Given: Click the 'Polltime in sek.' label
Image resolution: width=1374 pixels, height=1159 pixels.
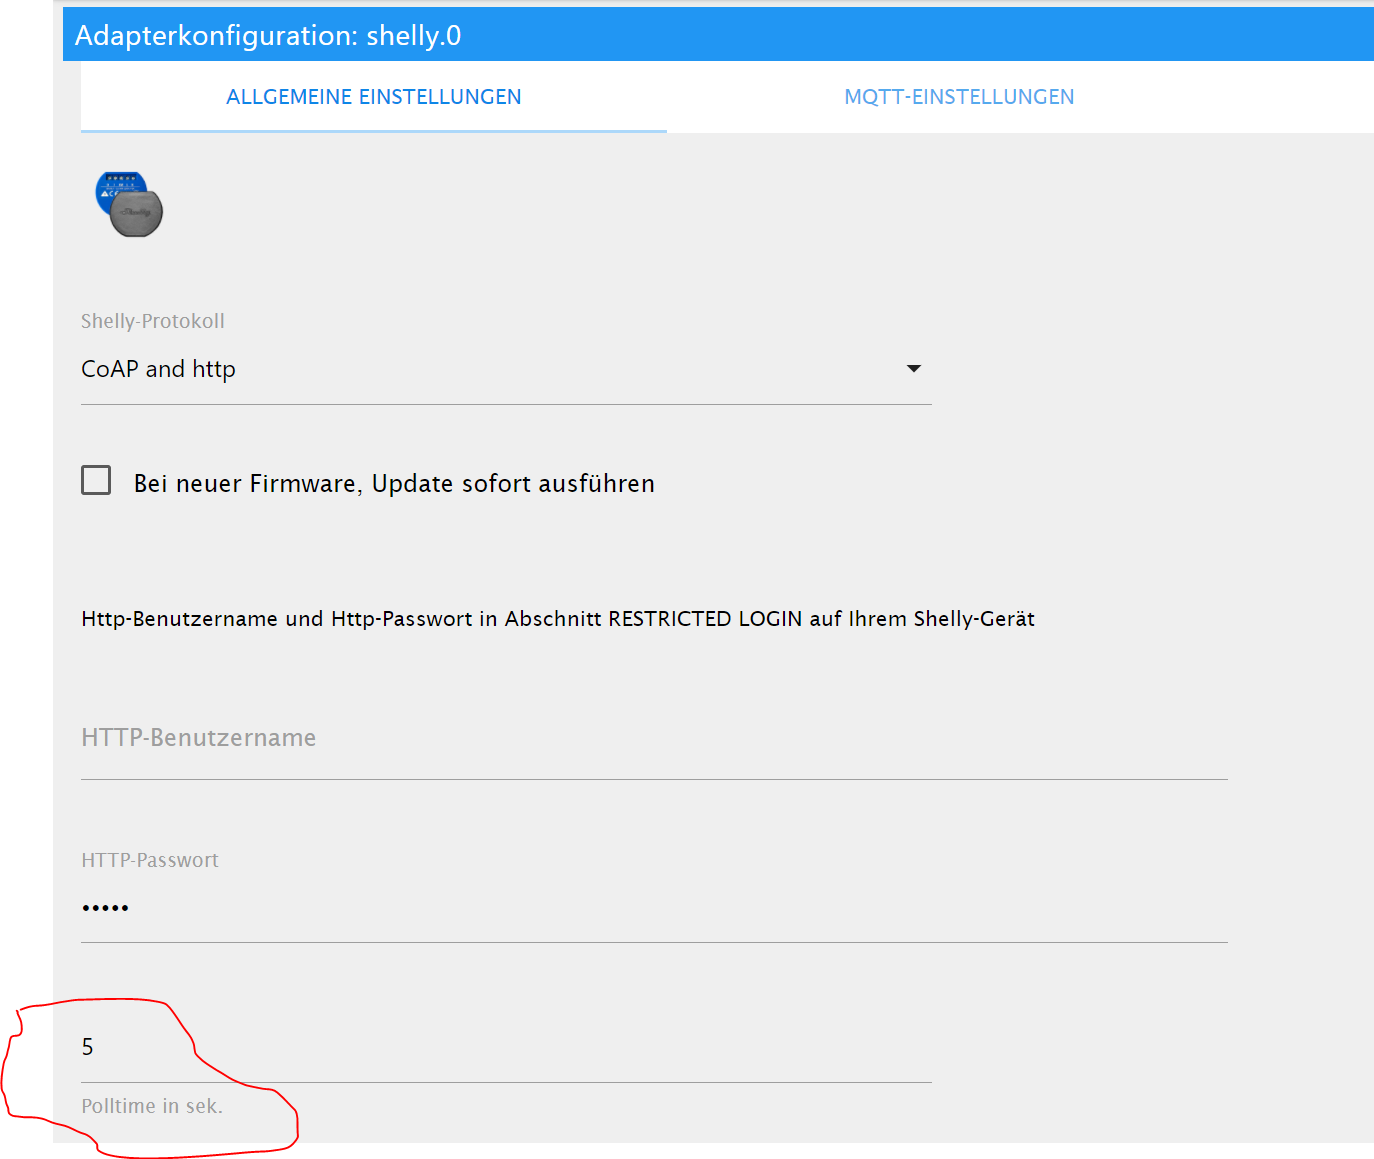Looking at the screenshot, I should (152, 1106).
